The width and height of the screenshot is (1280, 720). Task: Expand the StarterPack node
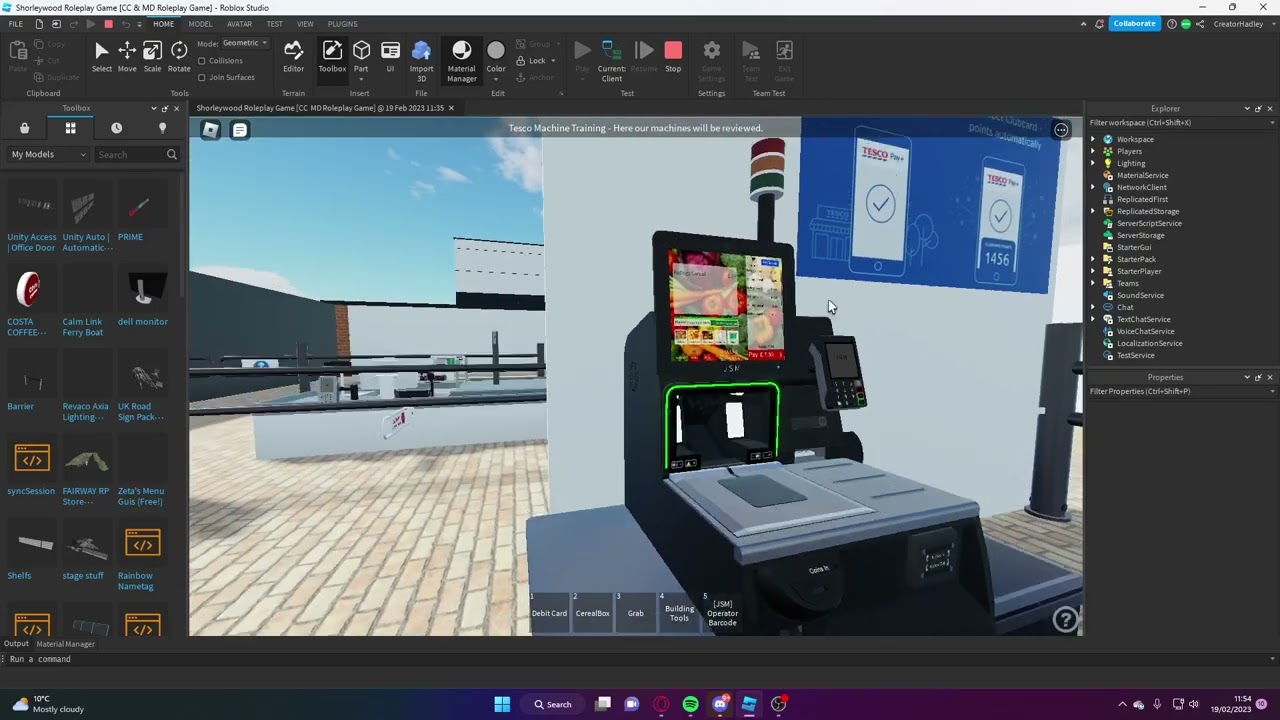tap(1092, 259)
